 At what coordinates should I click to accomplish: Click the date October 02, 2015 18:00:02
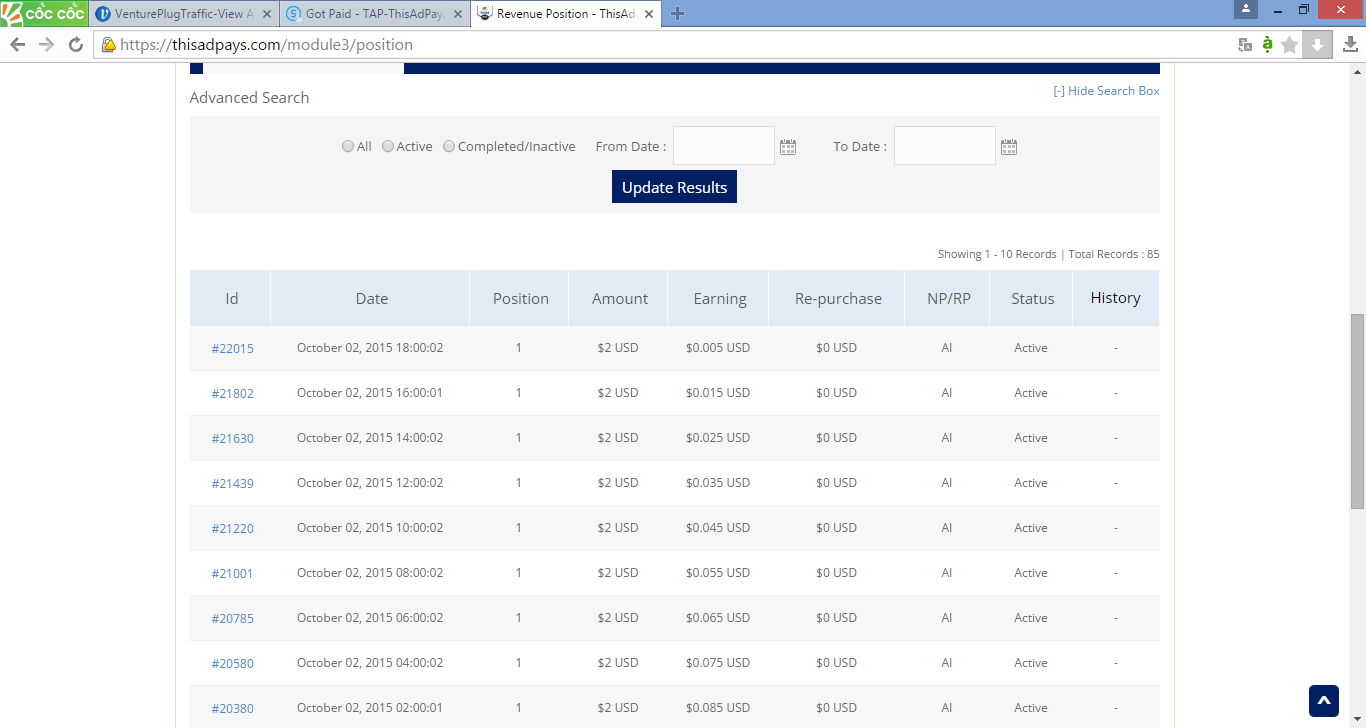[370, 348]
